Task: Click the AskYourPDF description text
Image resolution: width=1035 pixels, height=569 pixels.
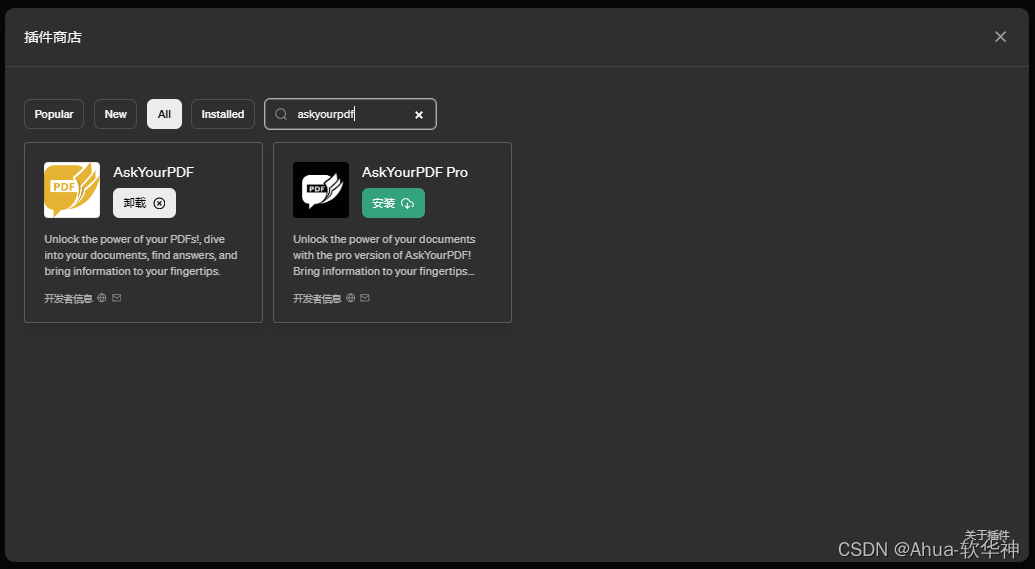Action: pos(141,255)
